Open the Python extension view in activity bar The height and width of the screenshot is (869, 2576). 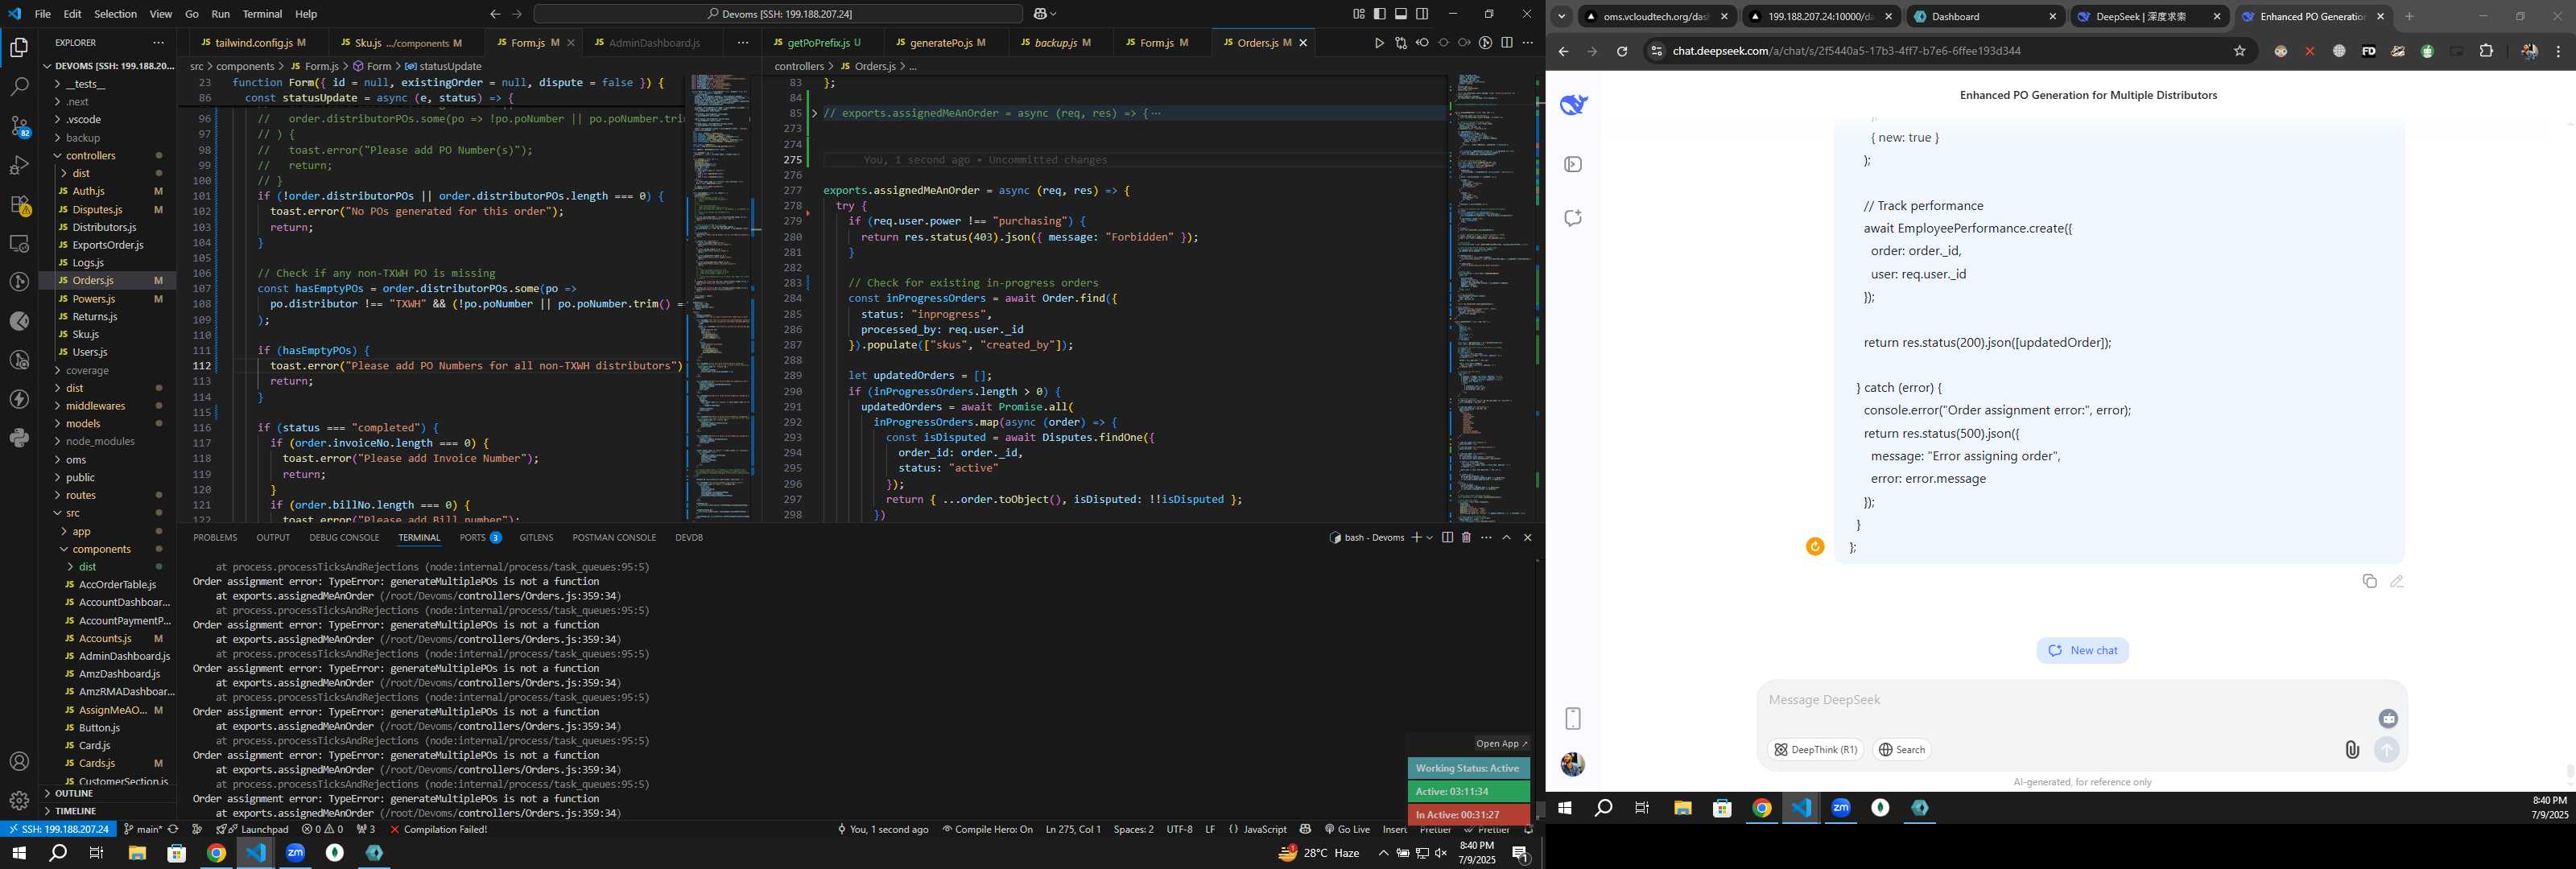(19, 437)
